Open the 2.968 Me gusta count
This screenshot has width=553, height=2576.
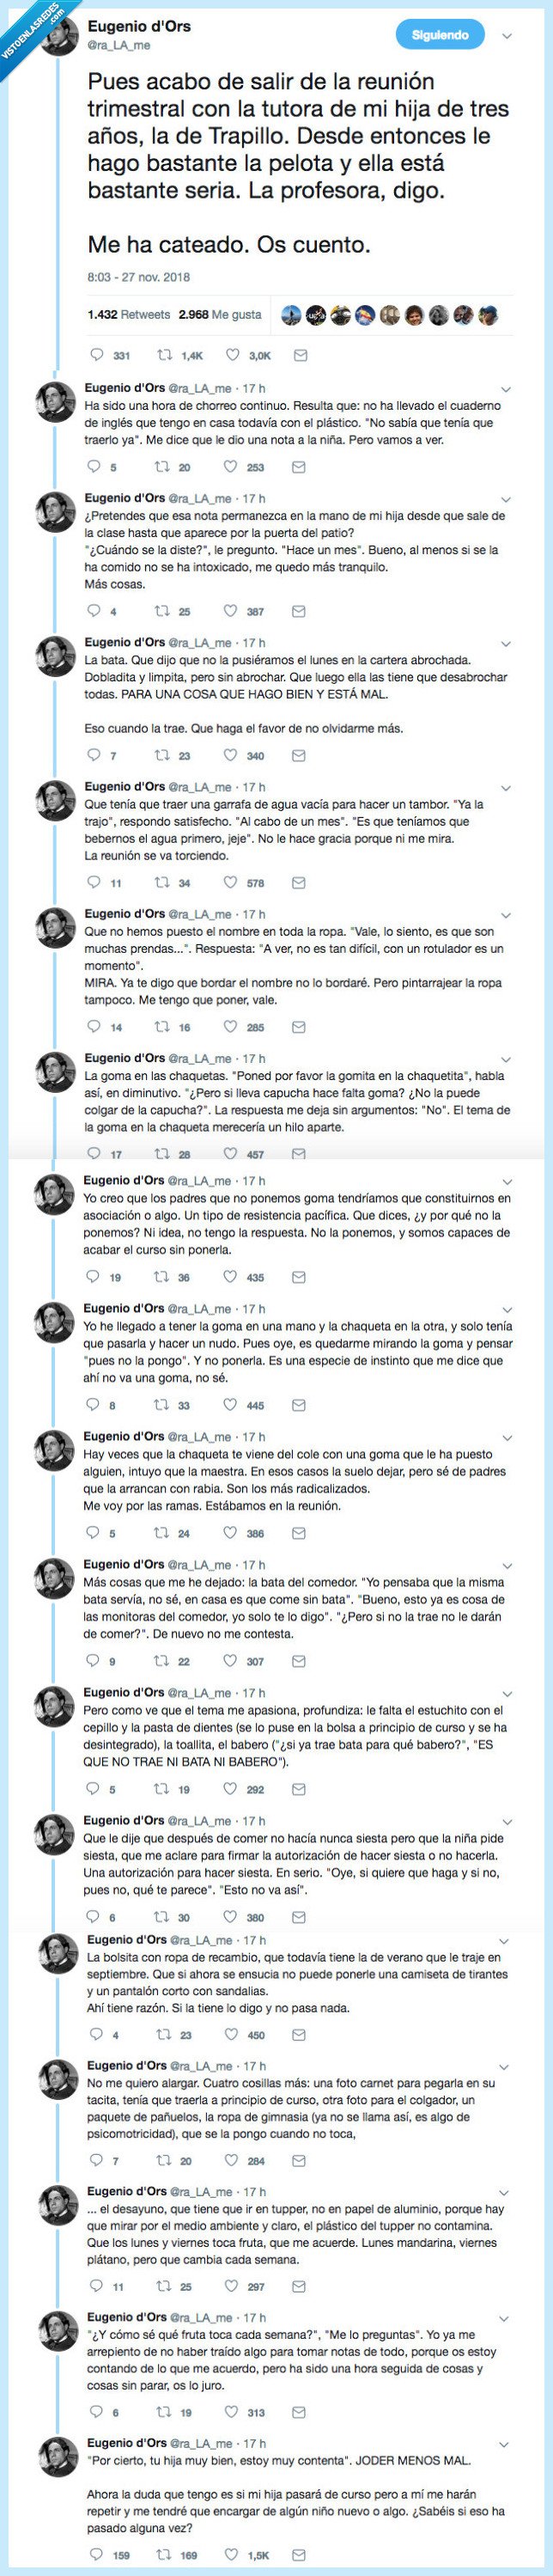click(x=224, y=315)
